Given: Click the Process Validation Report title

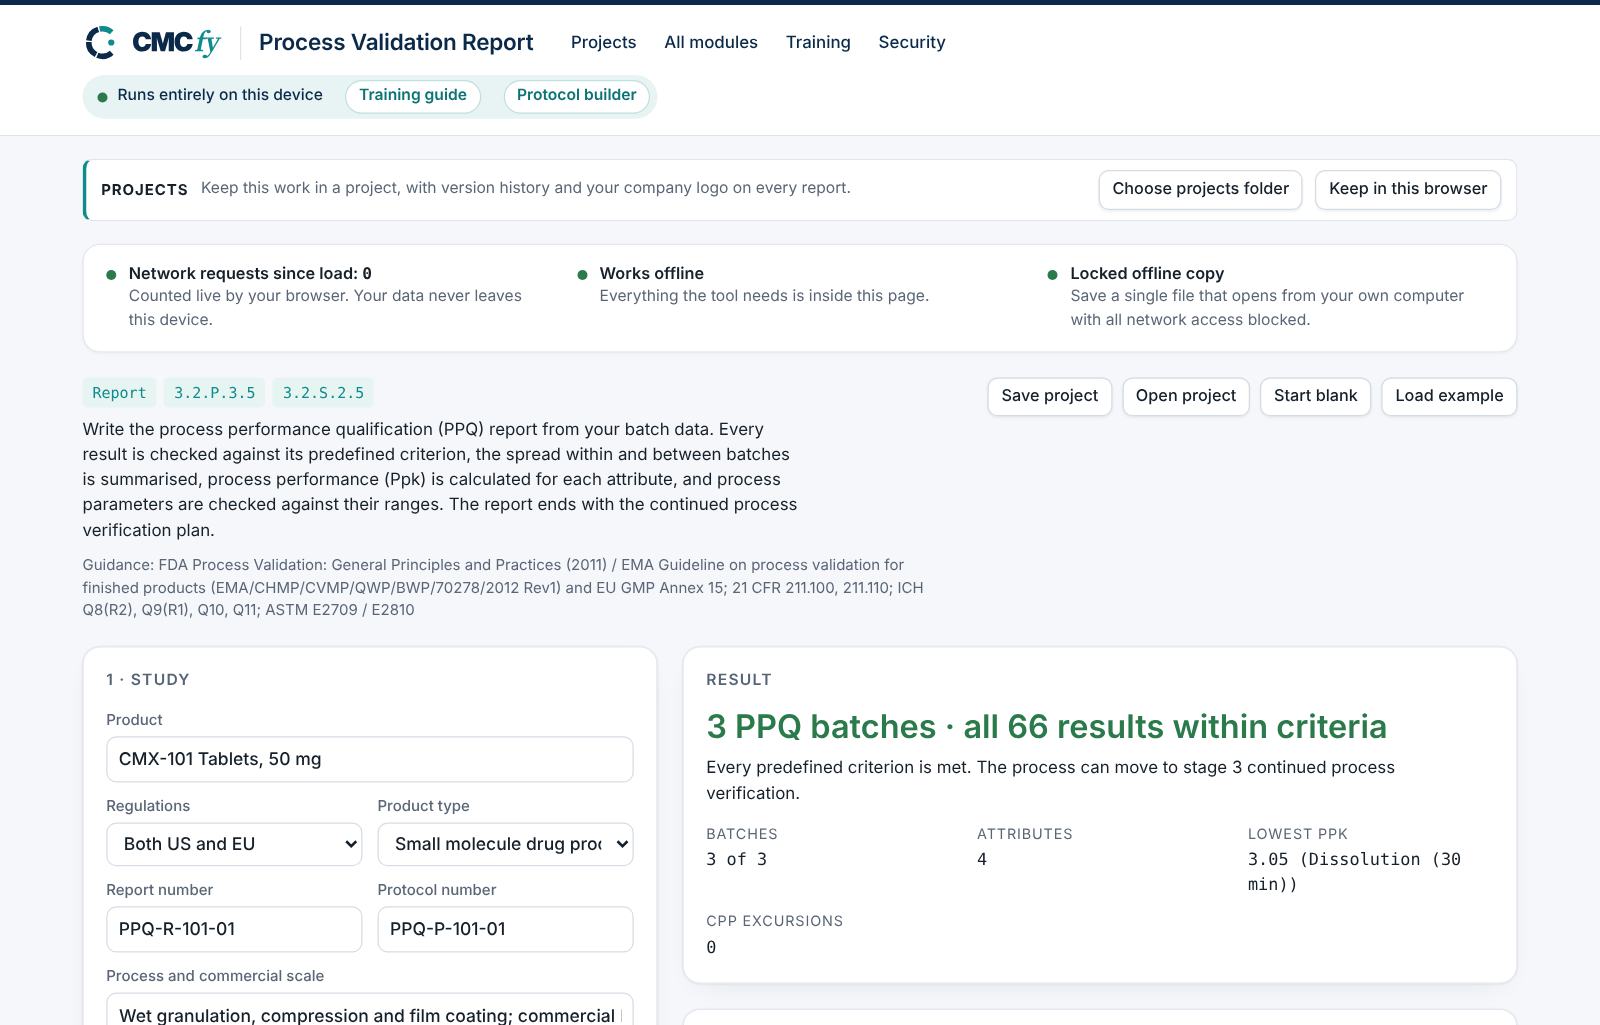Looking at the screenshot, I should (396, 42).
